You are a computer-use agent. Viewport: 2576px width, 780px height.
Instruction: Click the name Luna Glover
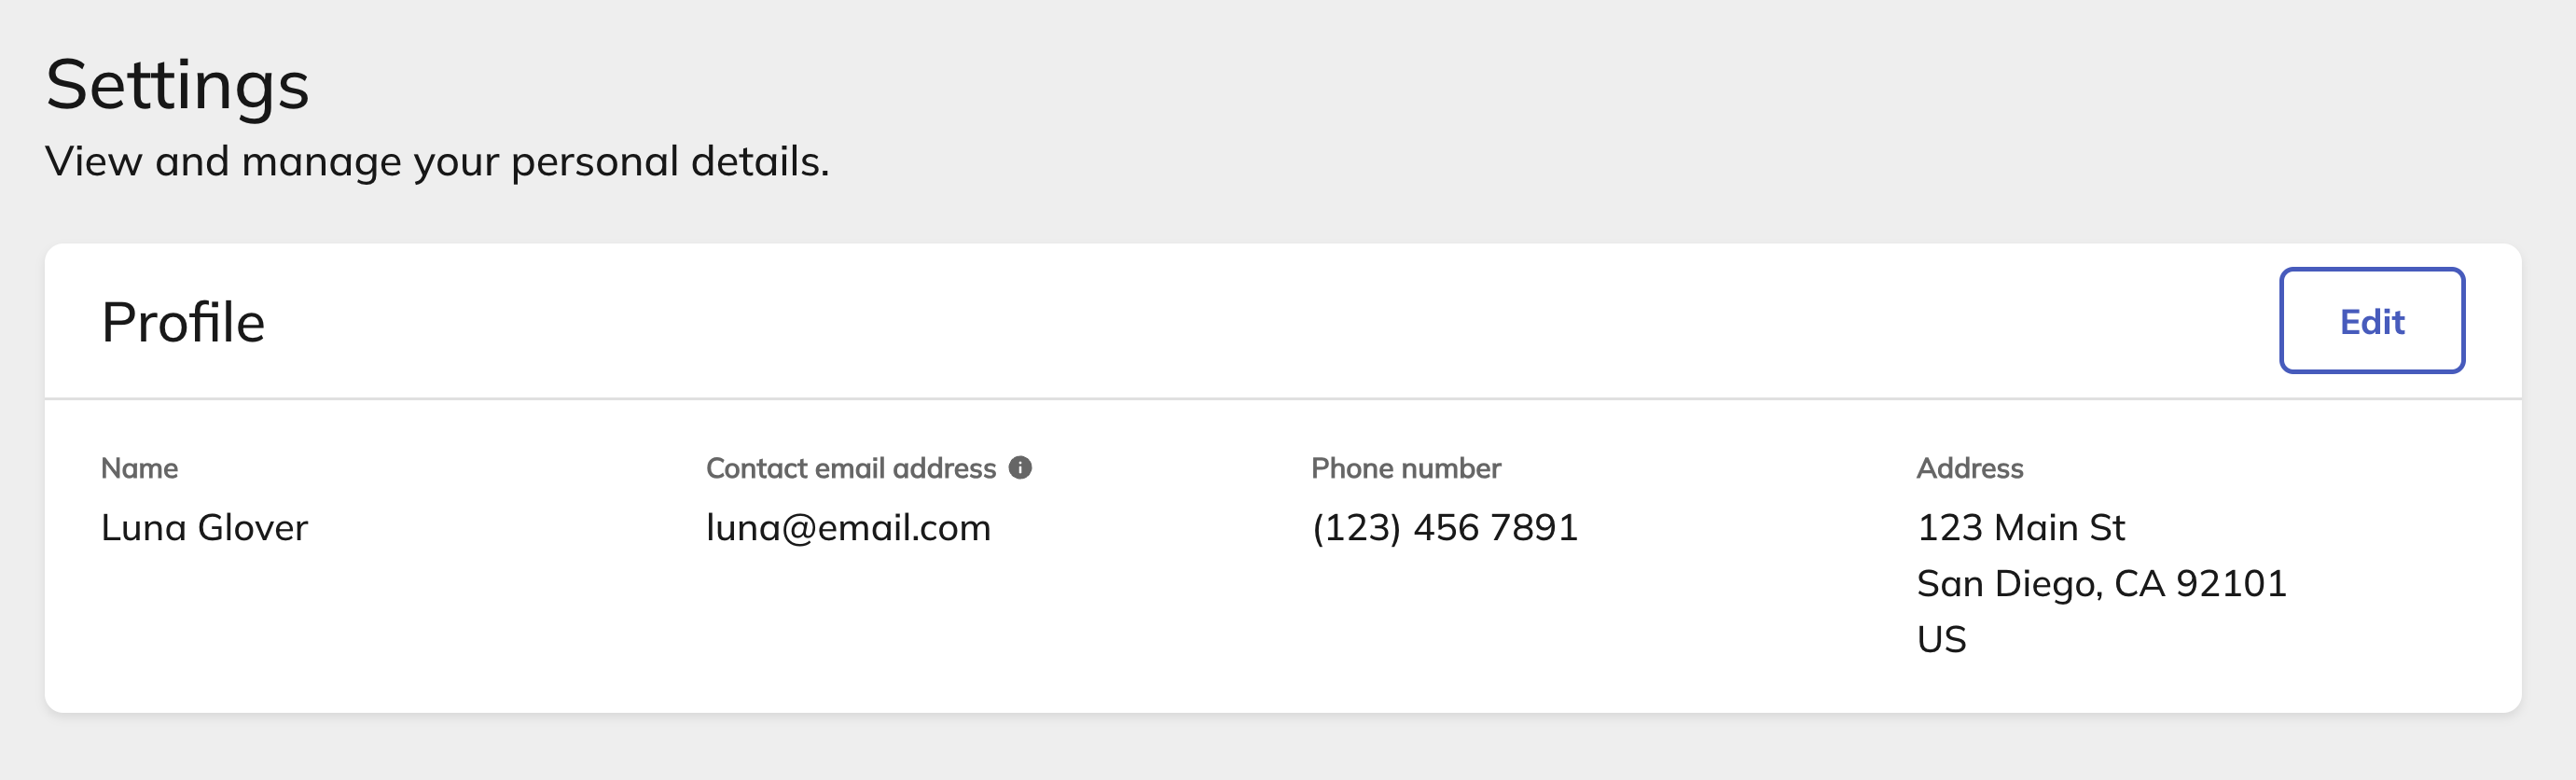point(204,527)
